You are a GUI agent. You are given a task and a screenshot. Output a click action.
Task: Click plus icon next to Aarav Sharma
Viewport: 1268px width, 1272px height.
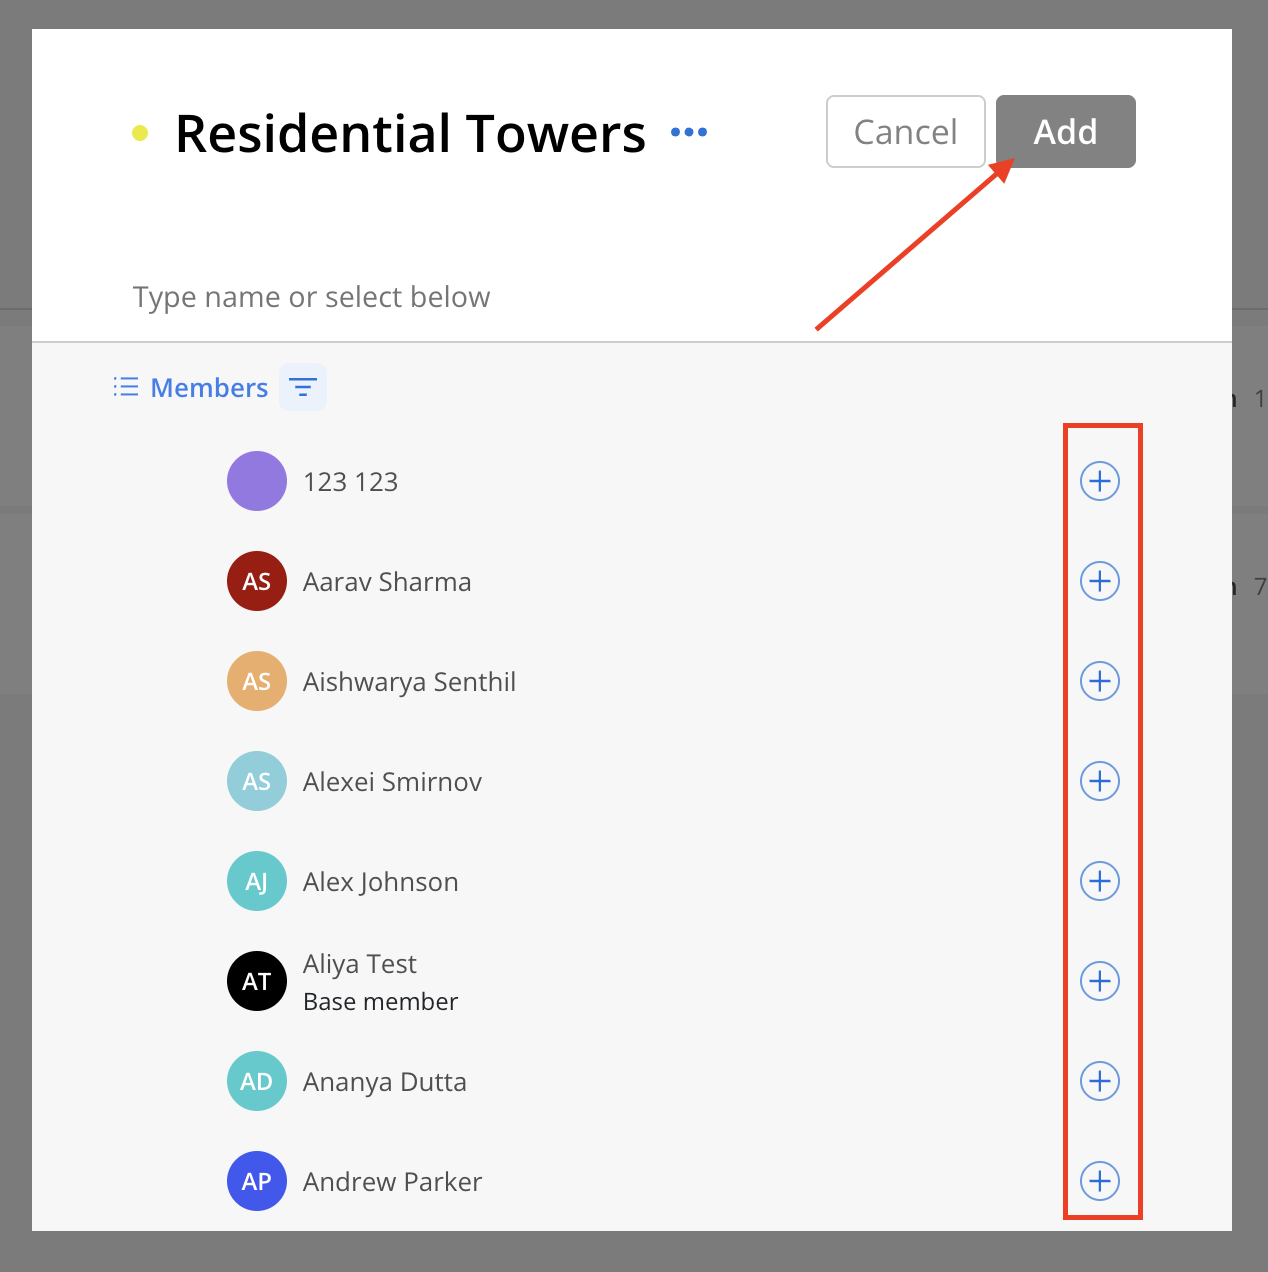(1099, 581)
